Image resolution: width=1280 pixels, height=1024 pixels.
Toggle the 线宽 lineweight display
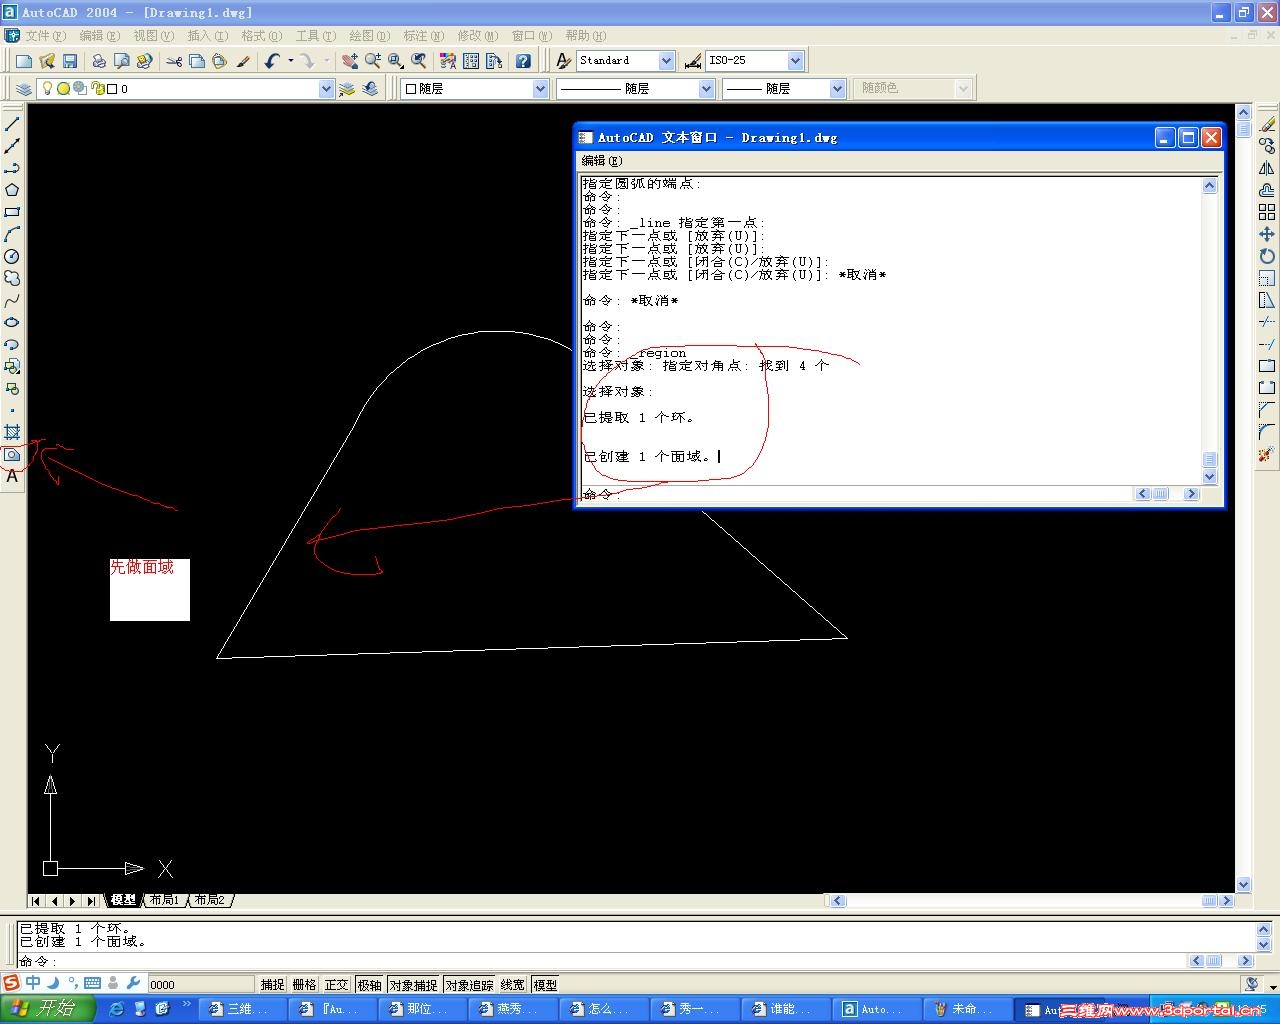(513, 985)
